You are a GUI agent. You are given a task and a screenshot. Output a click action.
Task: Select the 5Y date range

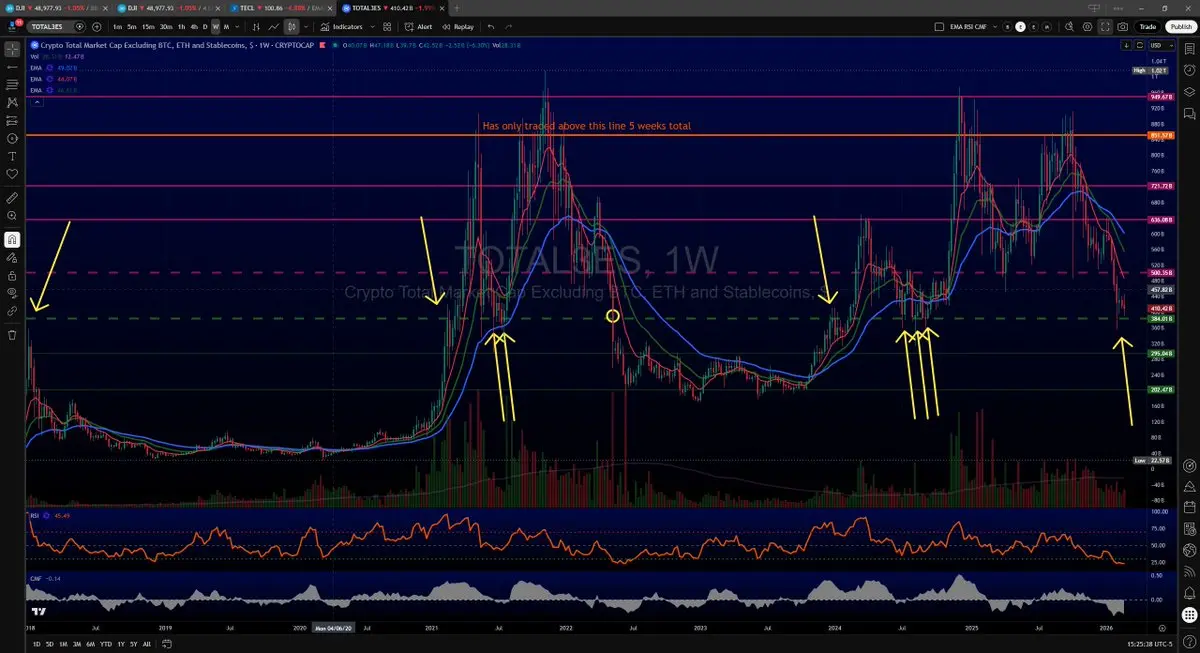coord(134,644)
